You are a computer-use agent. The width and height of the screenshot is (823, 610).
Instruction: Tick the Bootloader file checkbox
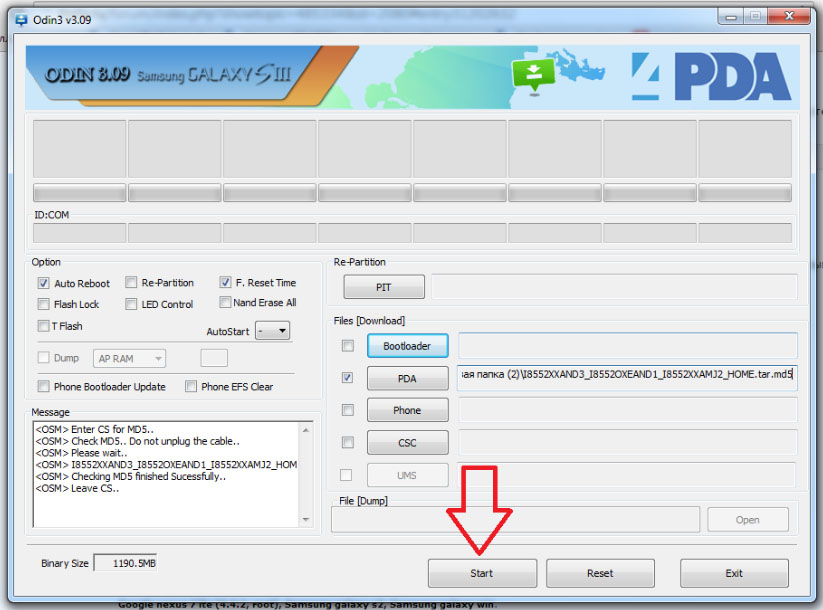(347, 346)
